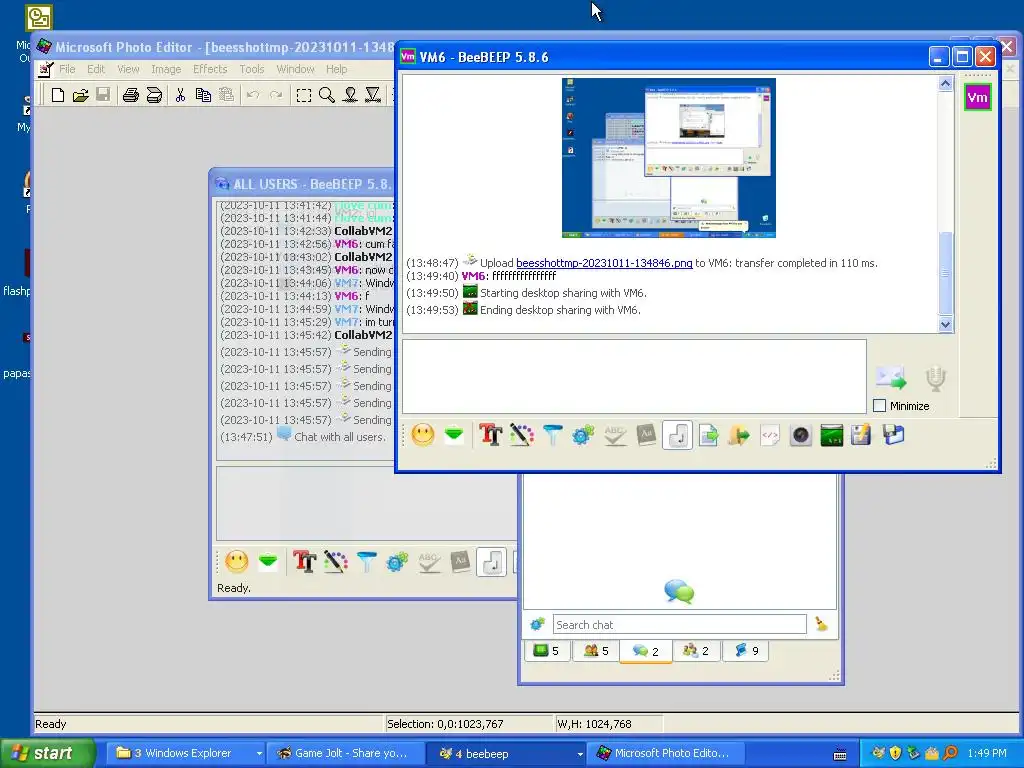The height and width of the screenshot is (768, 1024).
Task: Click the Search chat input field
Action: pos(679,624)
